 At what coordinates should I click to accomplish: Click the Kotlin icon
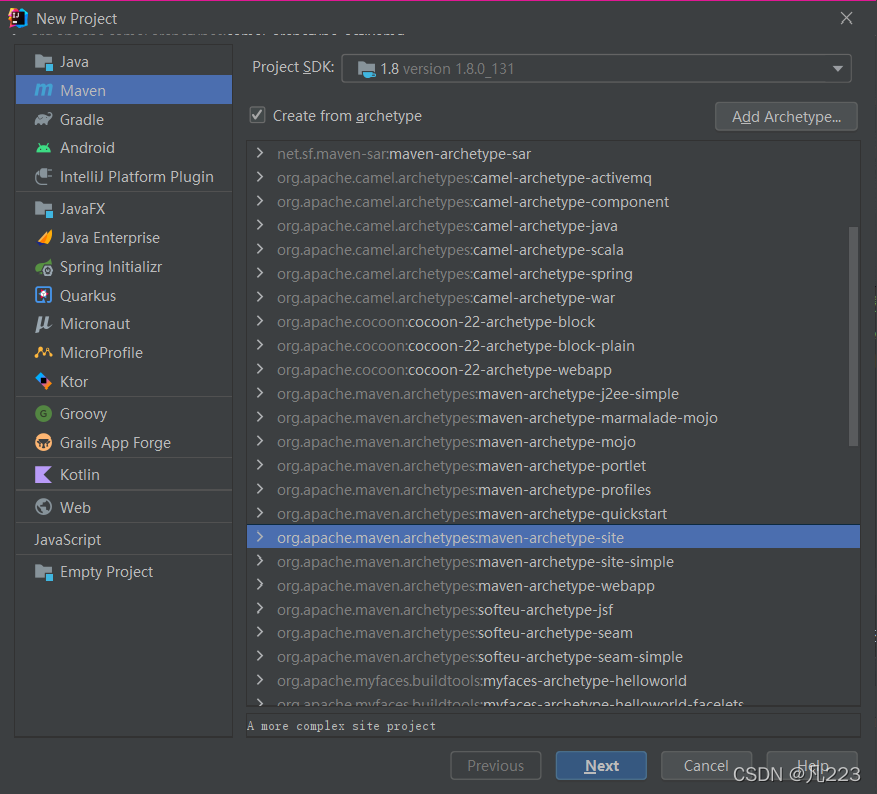point(44,475)
